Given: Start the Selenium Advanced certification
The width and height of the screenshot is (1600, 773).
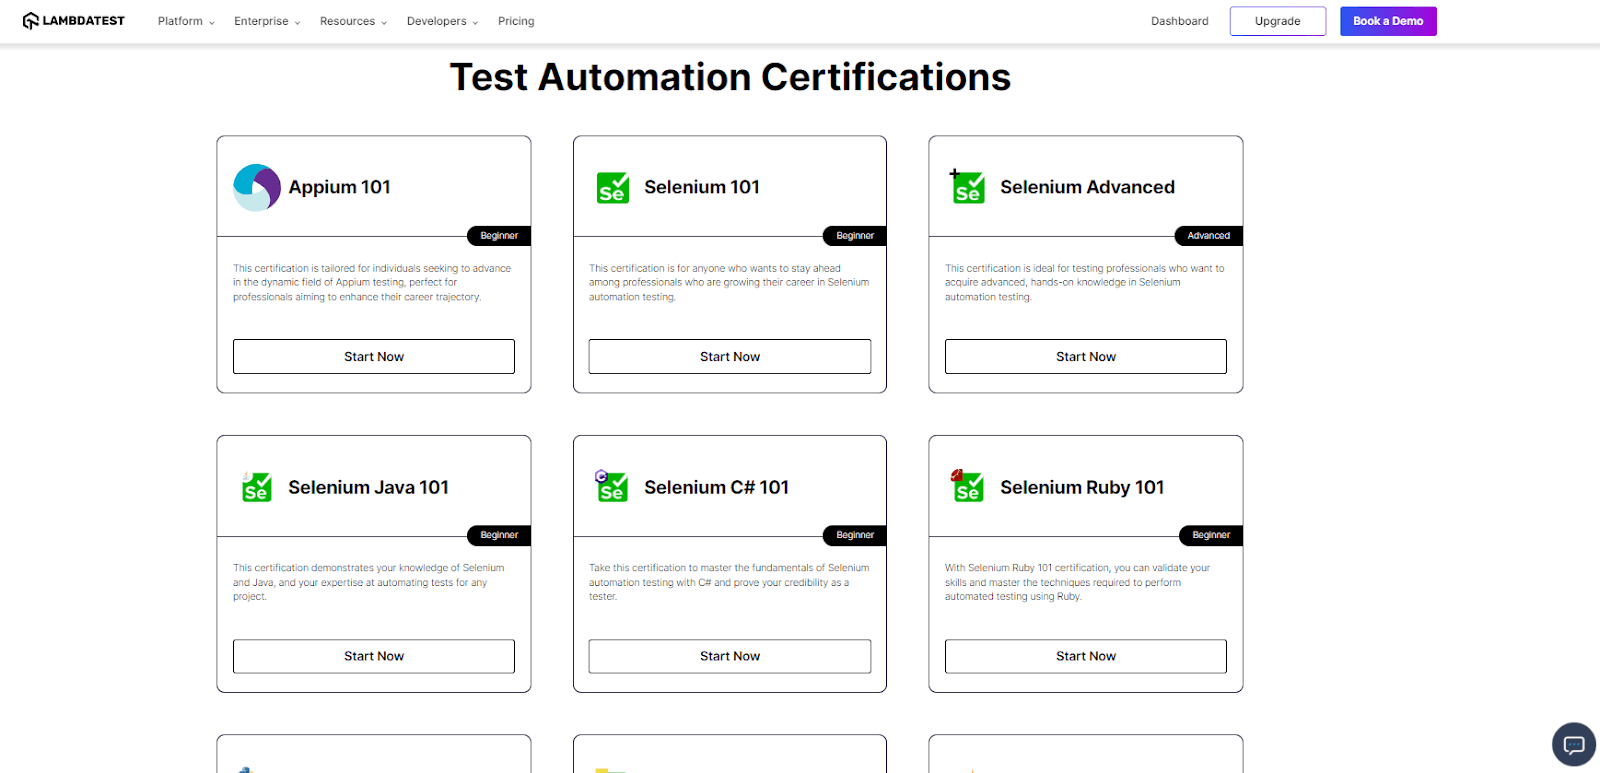Looking at the screenshot, I should (x=1086, y=357).
